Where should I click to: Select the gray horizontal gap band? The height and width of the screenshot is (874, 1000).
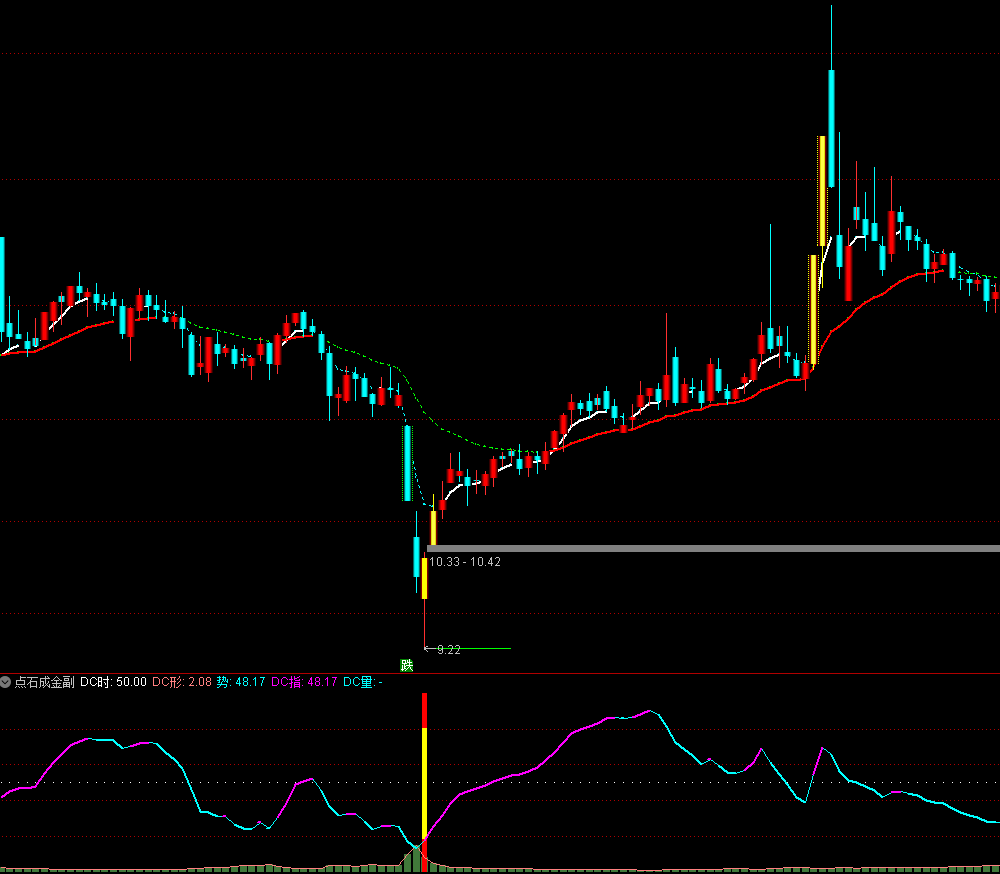[x=712, y=548]
